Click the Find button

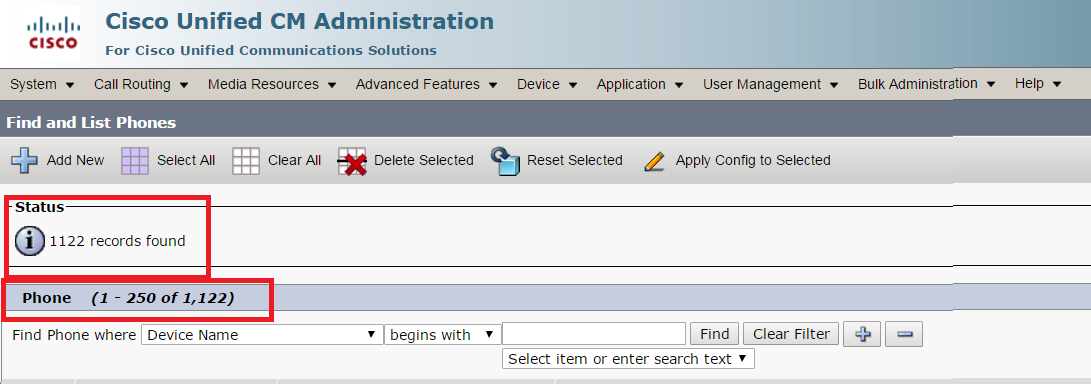tap(715, 335)
